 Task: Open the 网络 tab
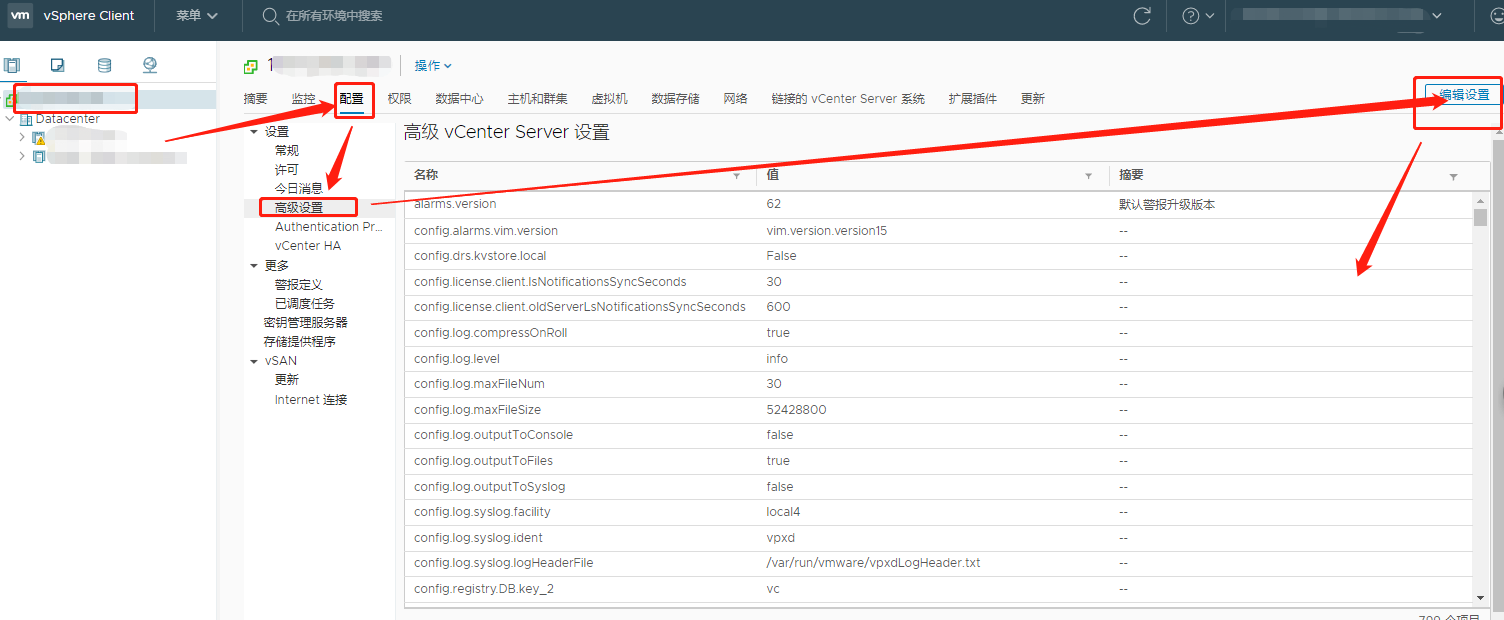click(x=735, y=99)
